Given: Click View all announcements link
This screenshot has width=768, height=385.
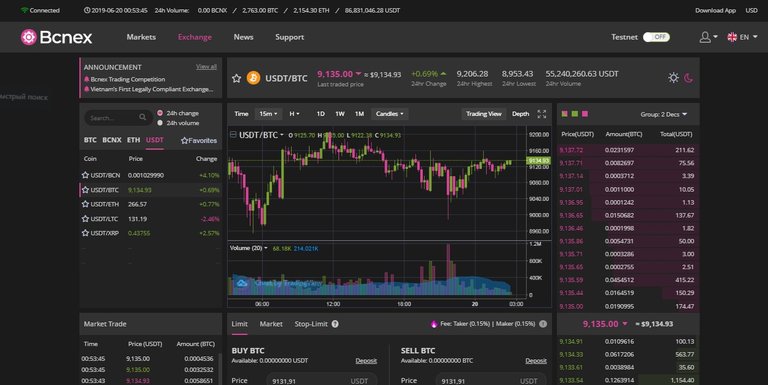Looking at the screenshot, I should 206,67.
